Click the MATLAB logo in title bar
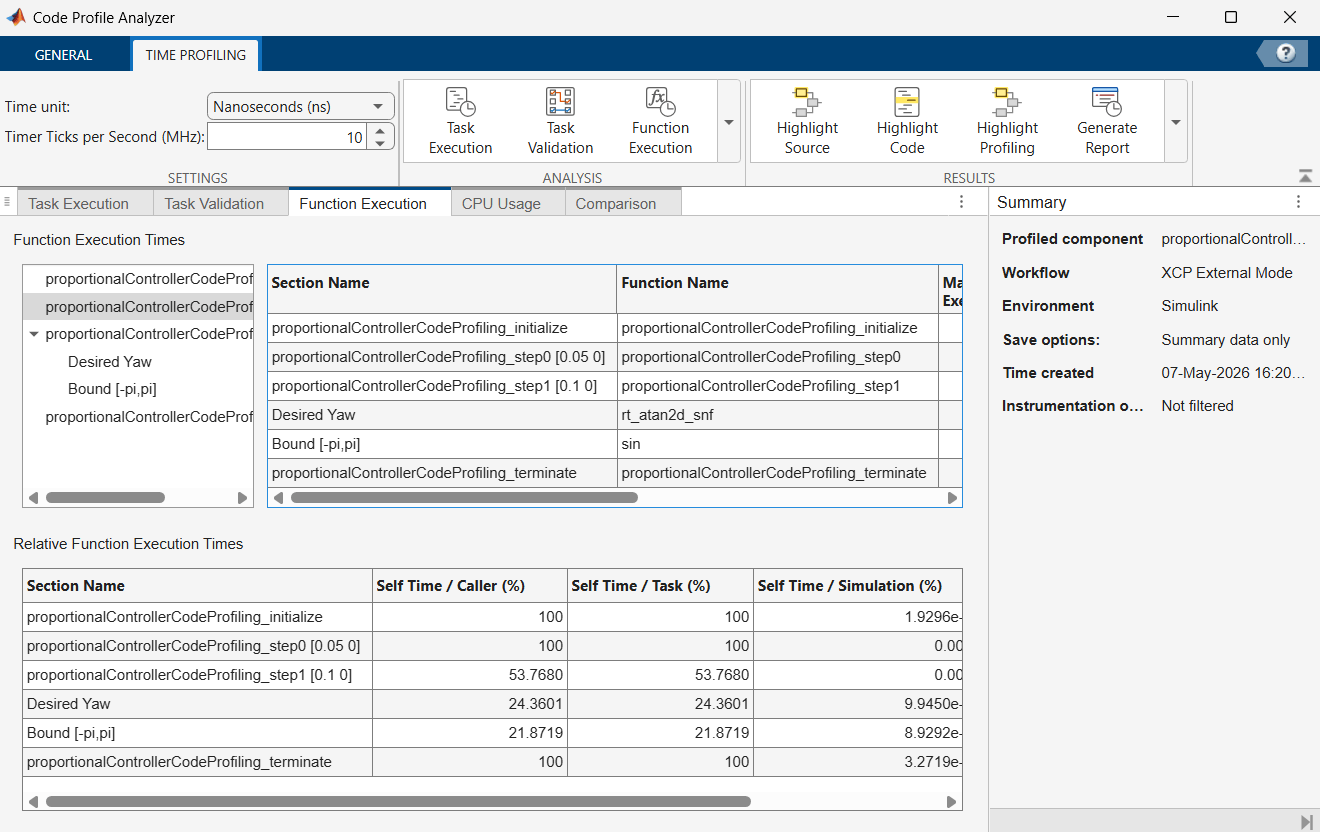The height and width of the screenshot is (832, 1320). (x=16, y=17)
